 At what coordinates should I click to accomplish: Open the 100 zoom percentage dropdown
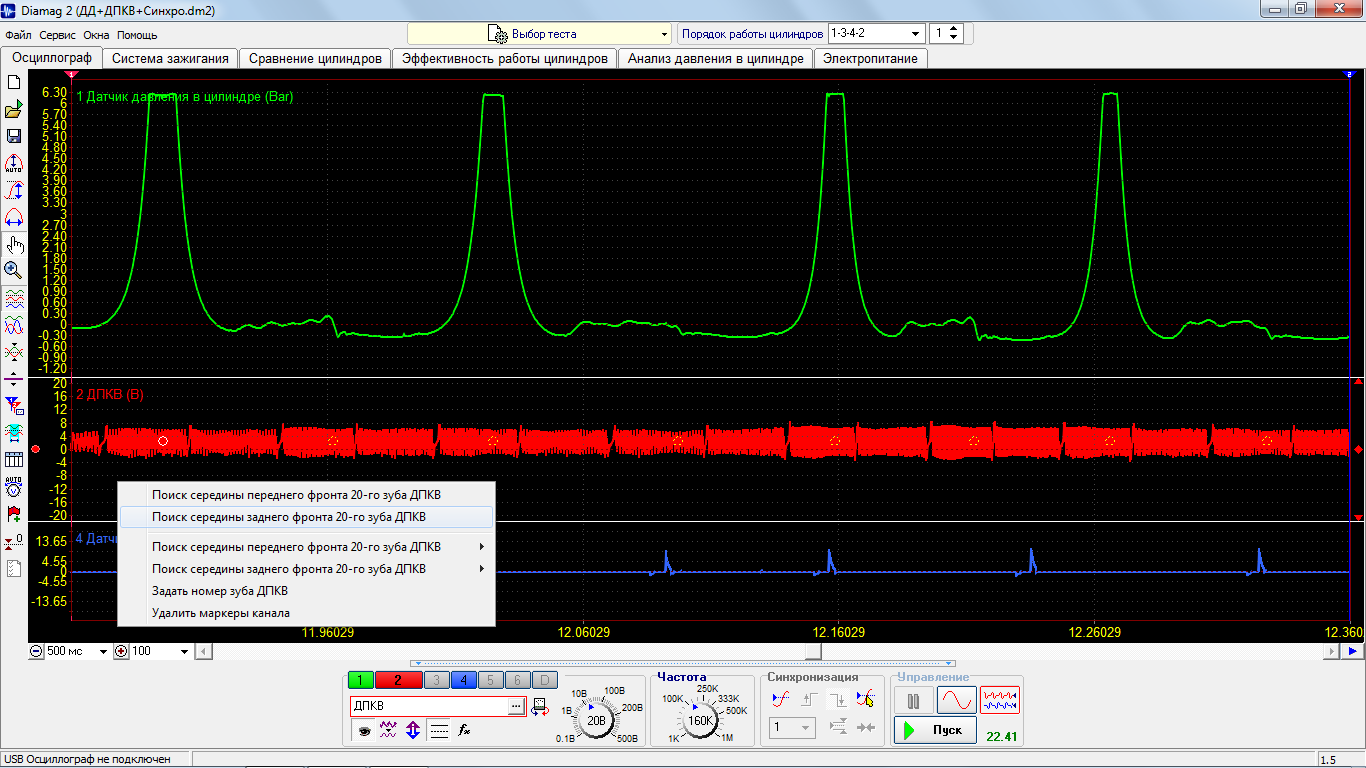(x=184, y=651)
